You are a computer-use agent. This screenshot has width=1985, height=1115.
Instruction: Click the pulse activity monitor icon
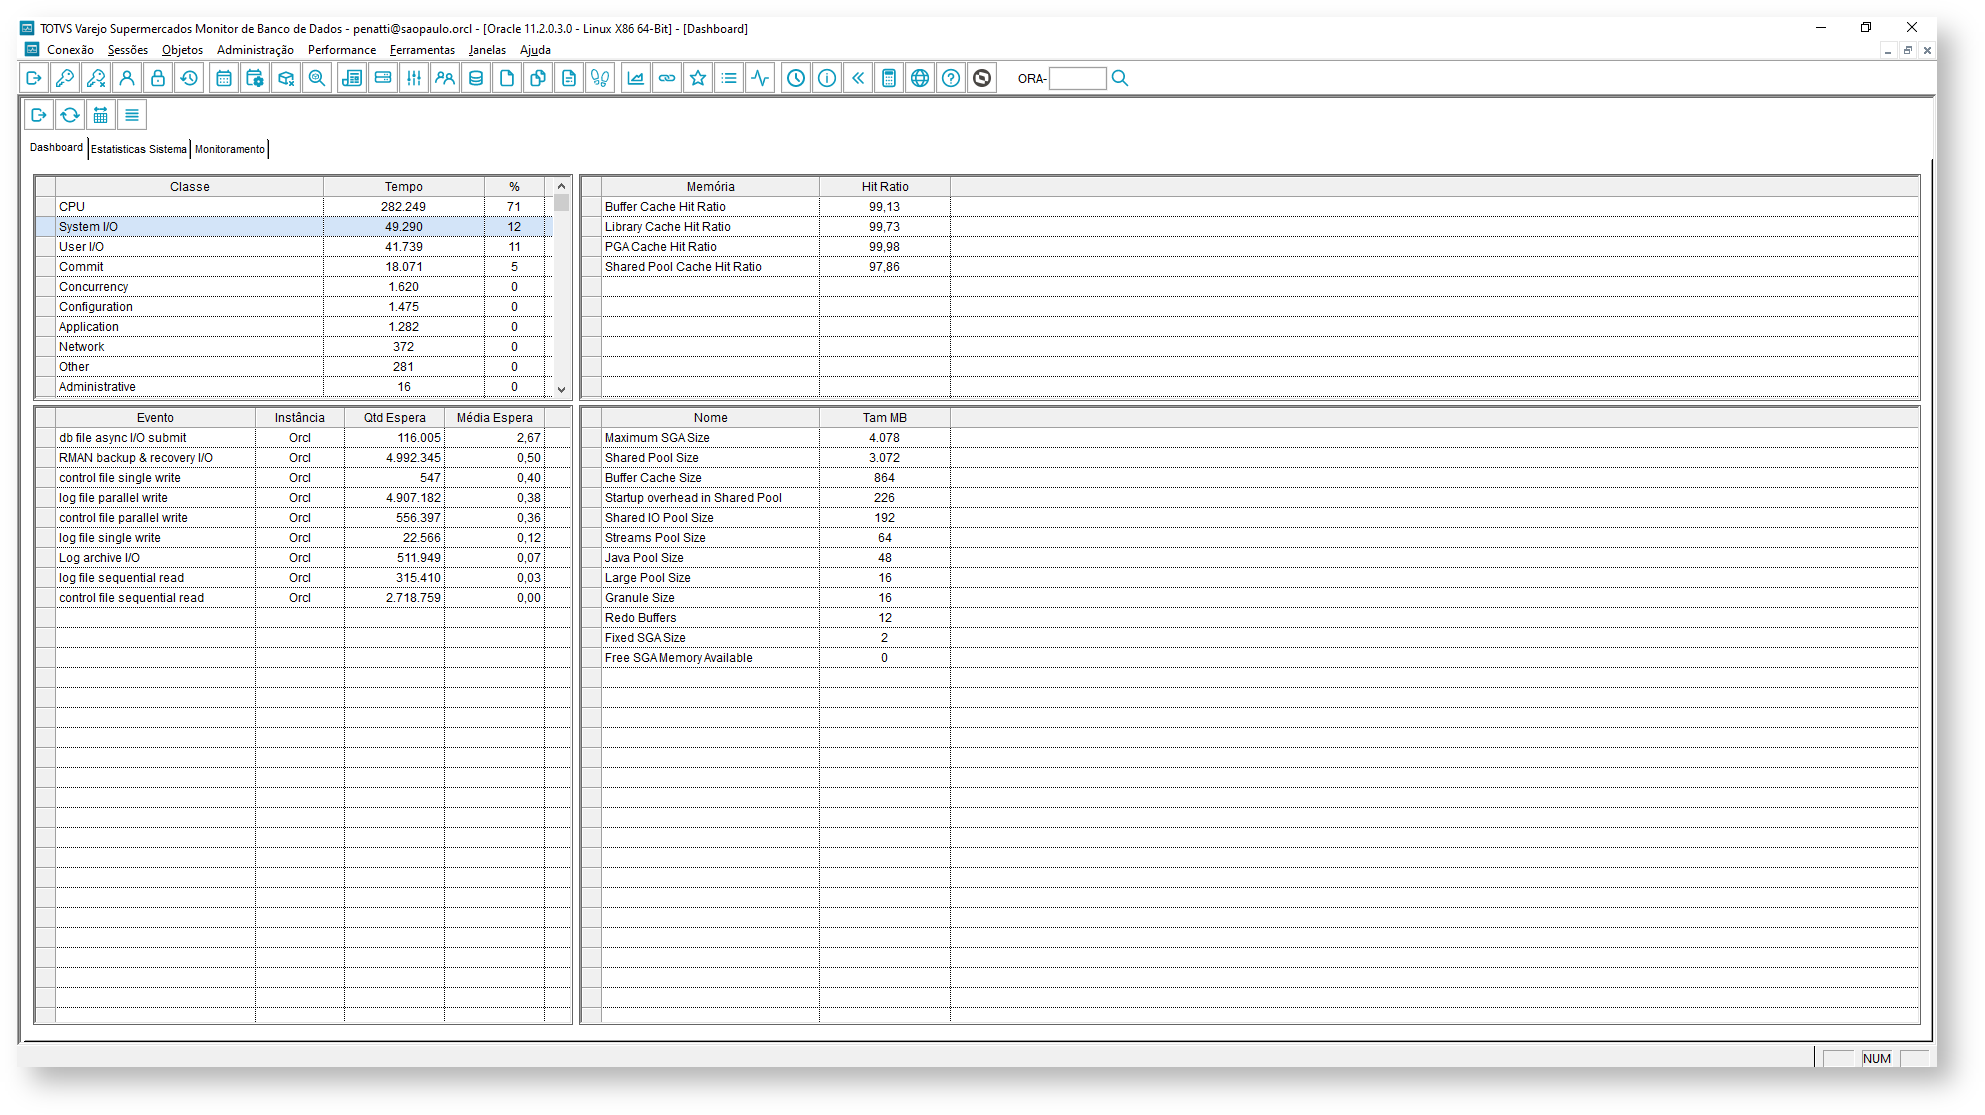point(761,78)
